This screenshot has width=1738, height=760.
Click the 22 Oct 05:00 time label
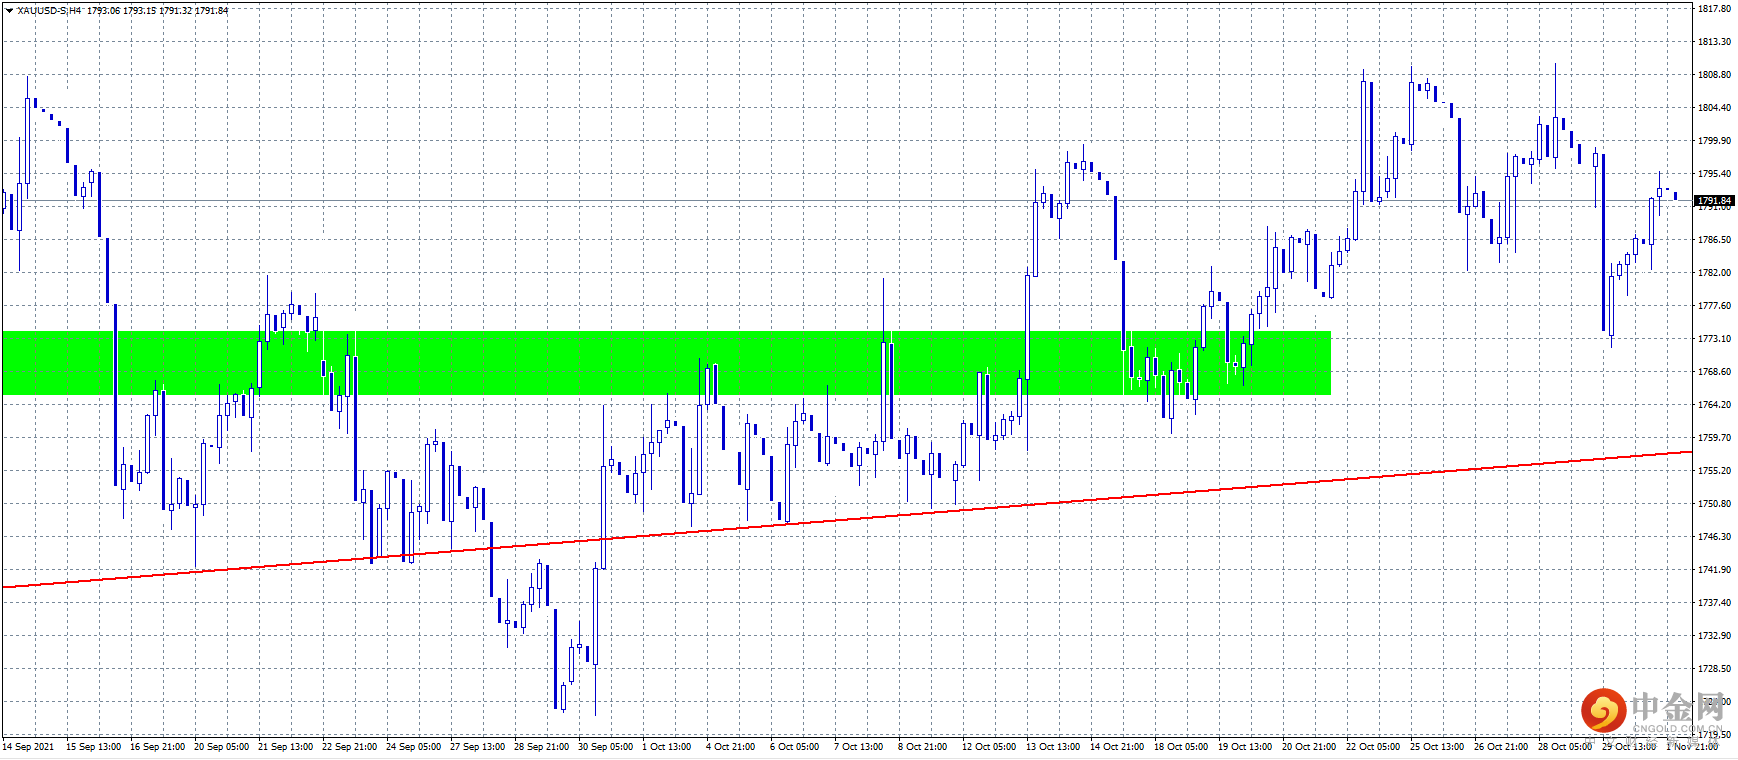click(x=1373, y=747)
